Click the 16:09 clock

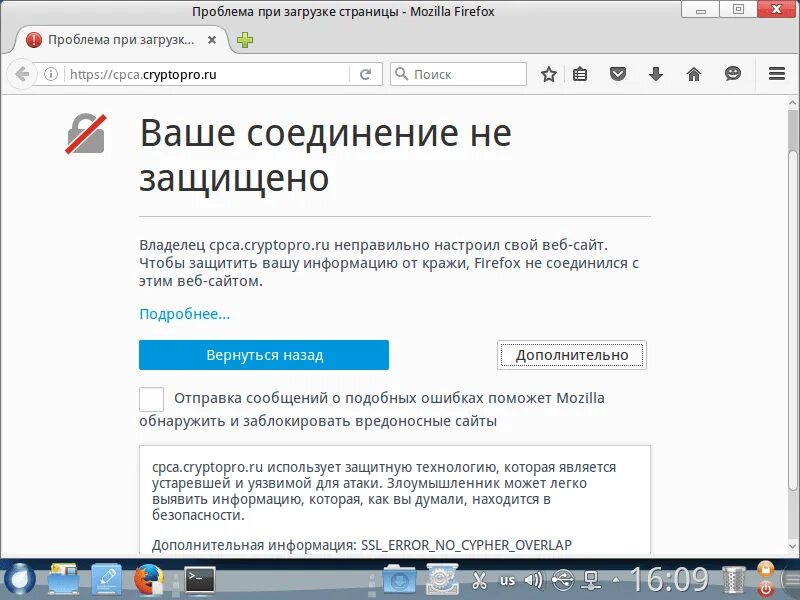[x=670, y=580]
